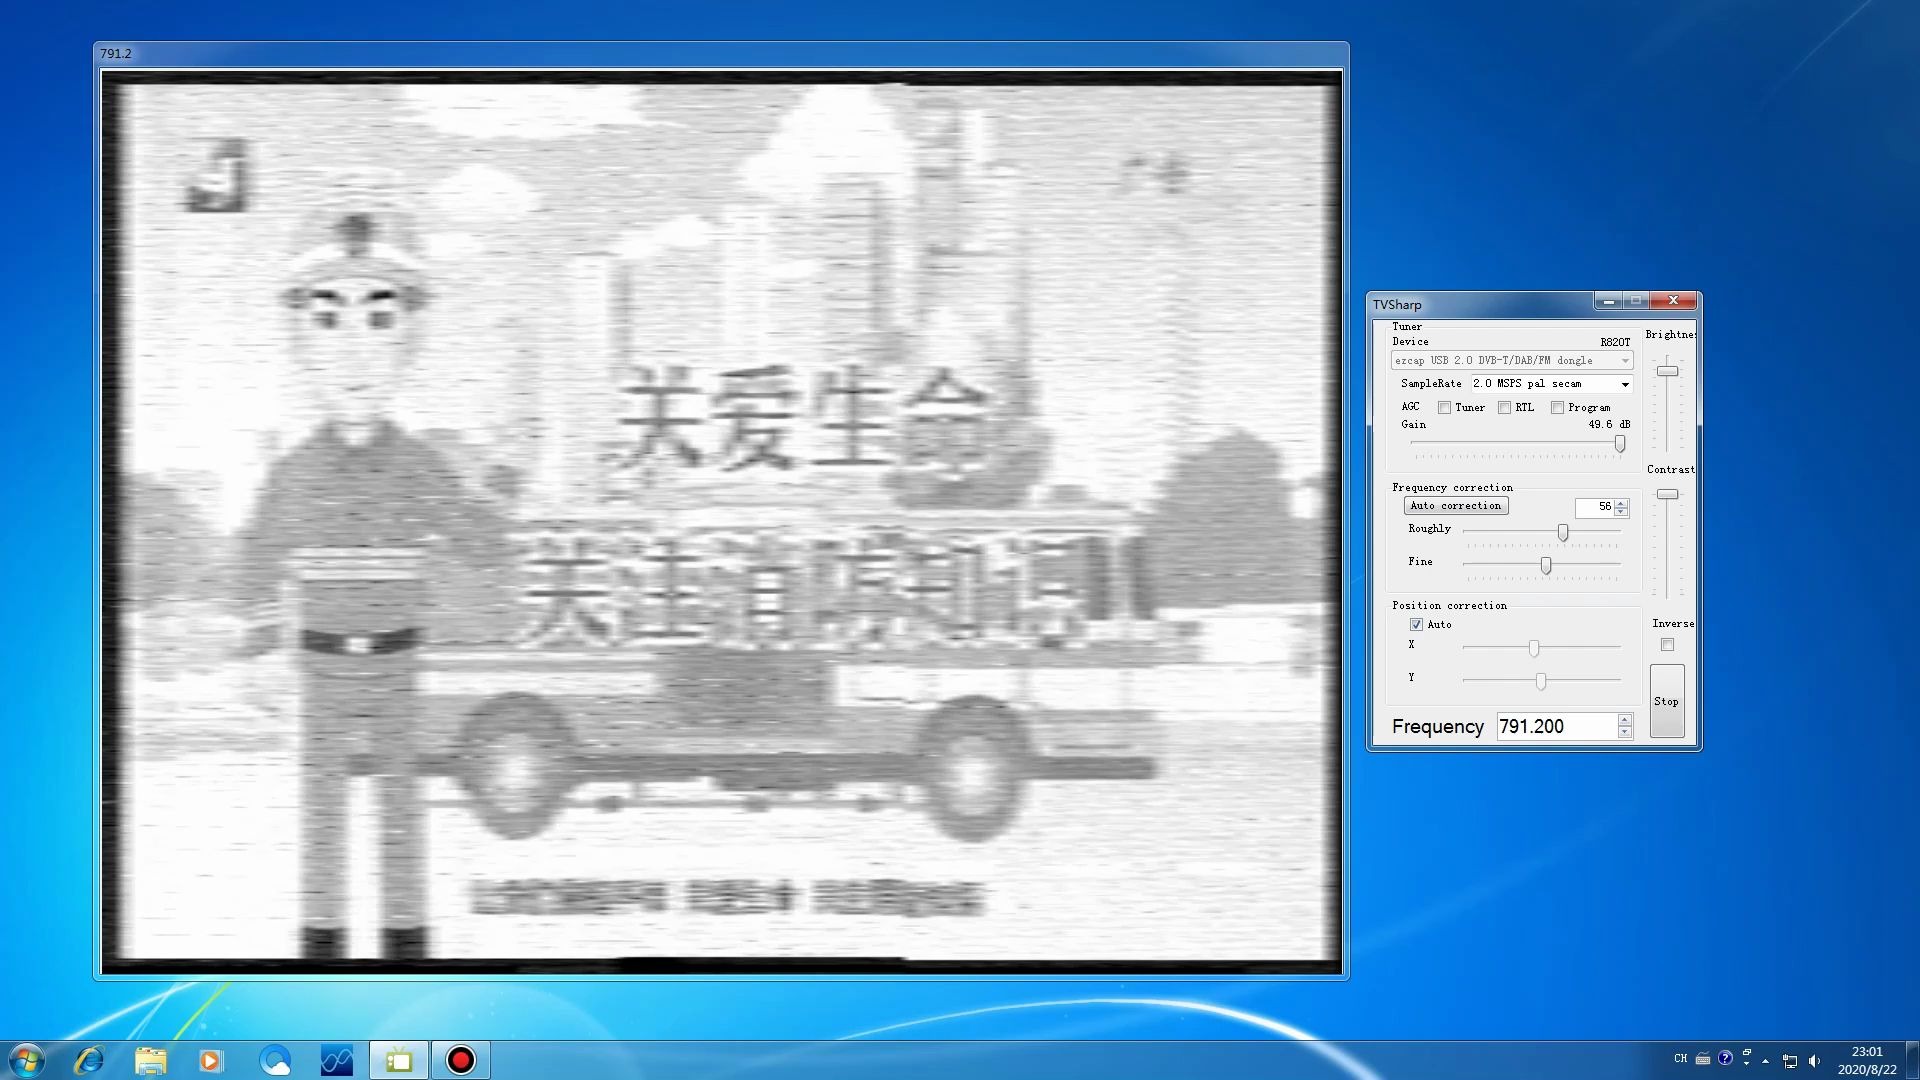Screen dimensions: 1920x1080
Task: Open the Start menu
Action: point(25,1059)
